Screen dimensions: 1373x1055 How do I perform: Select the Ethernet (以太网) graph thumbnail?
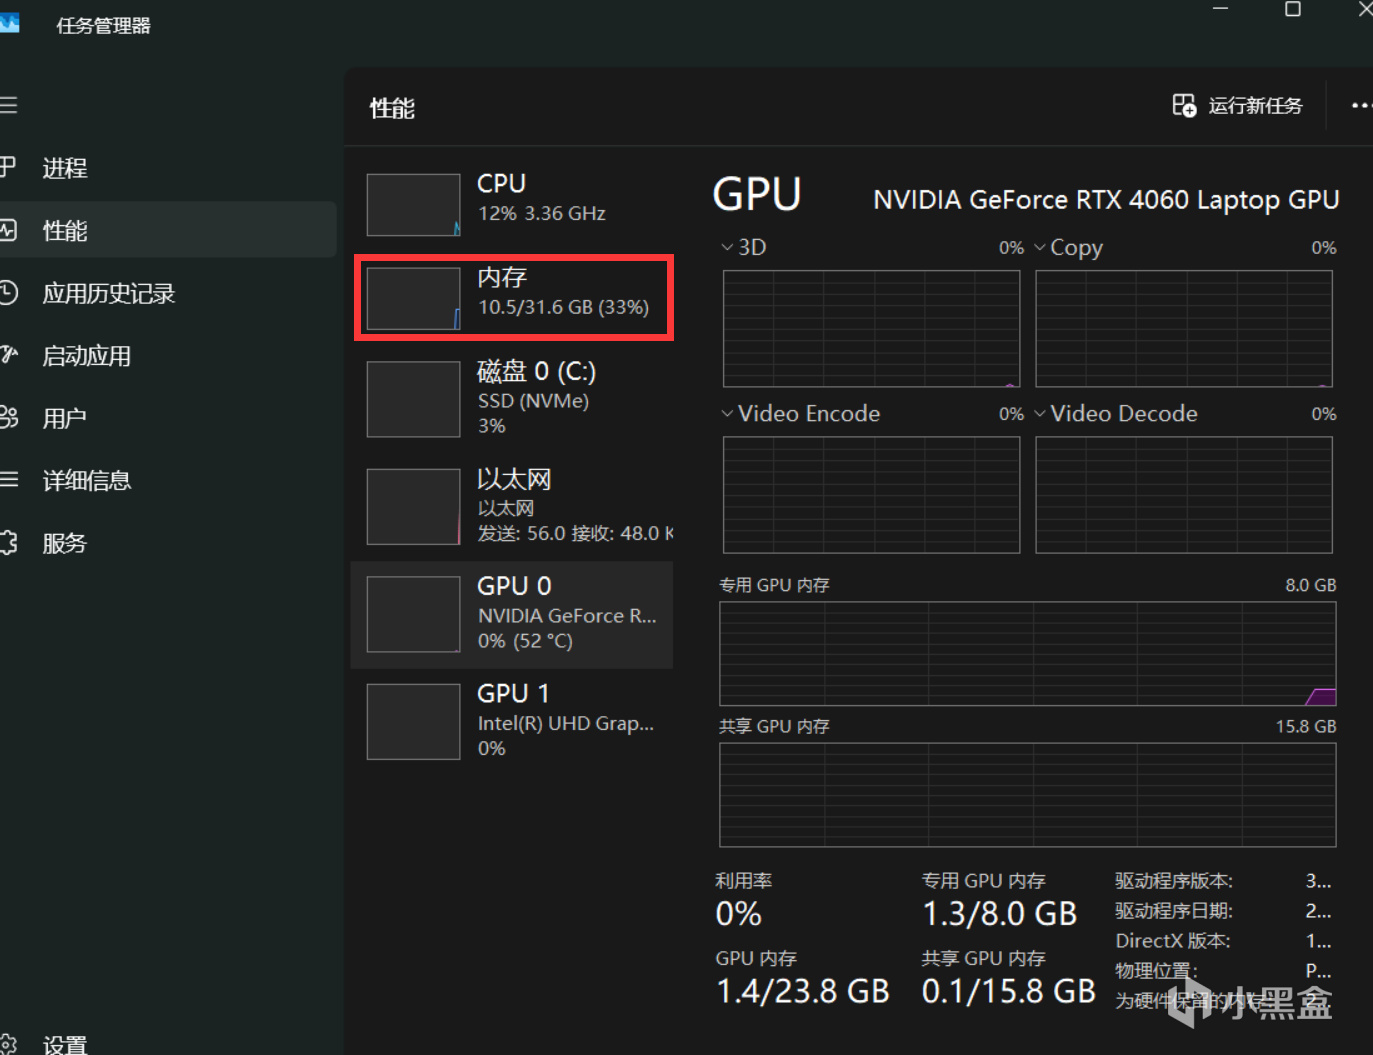click(413, 507)
